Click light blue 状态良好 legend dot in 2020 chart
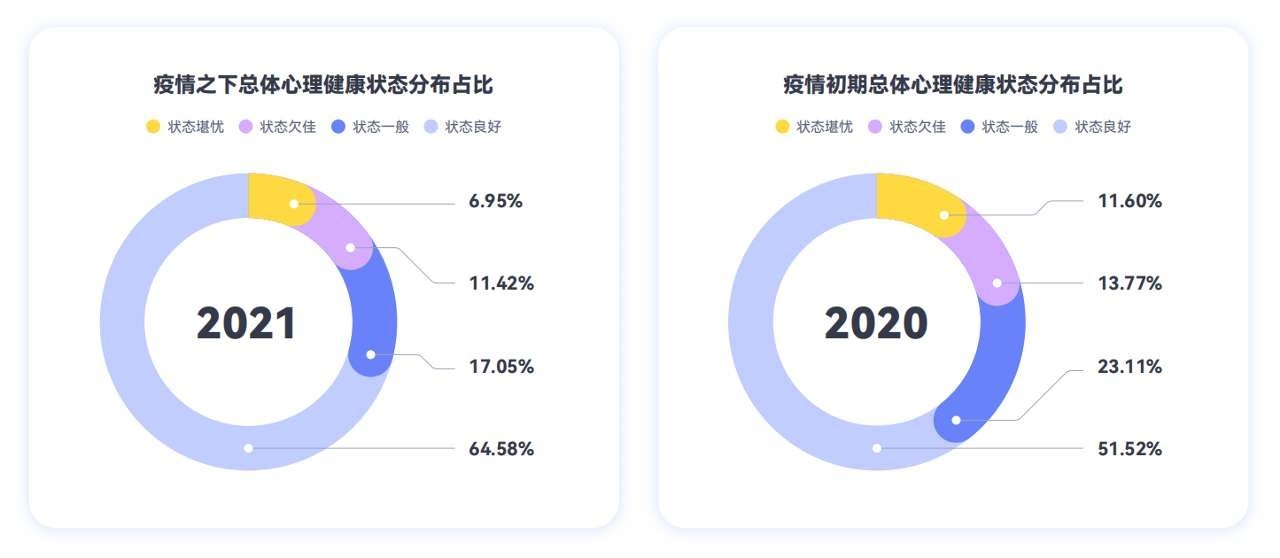 (x=1060, y=127)
